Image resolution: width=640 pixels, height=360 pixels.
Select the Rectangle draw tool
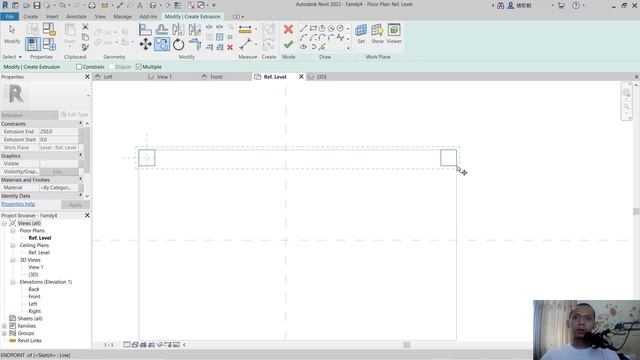click(x=313, y=29)
